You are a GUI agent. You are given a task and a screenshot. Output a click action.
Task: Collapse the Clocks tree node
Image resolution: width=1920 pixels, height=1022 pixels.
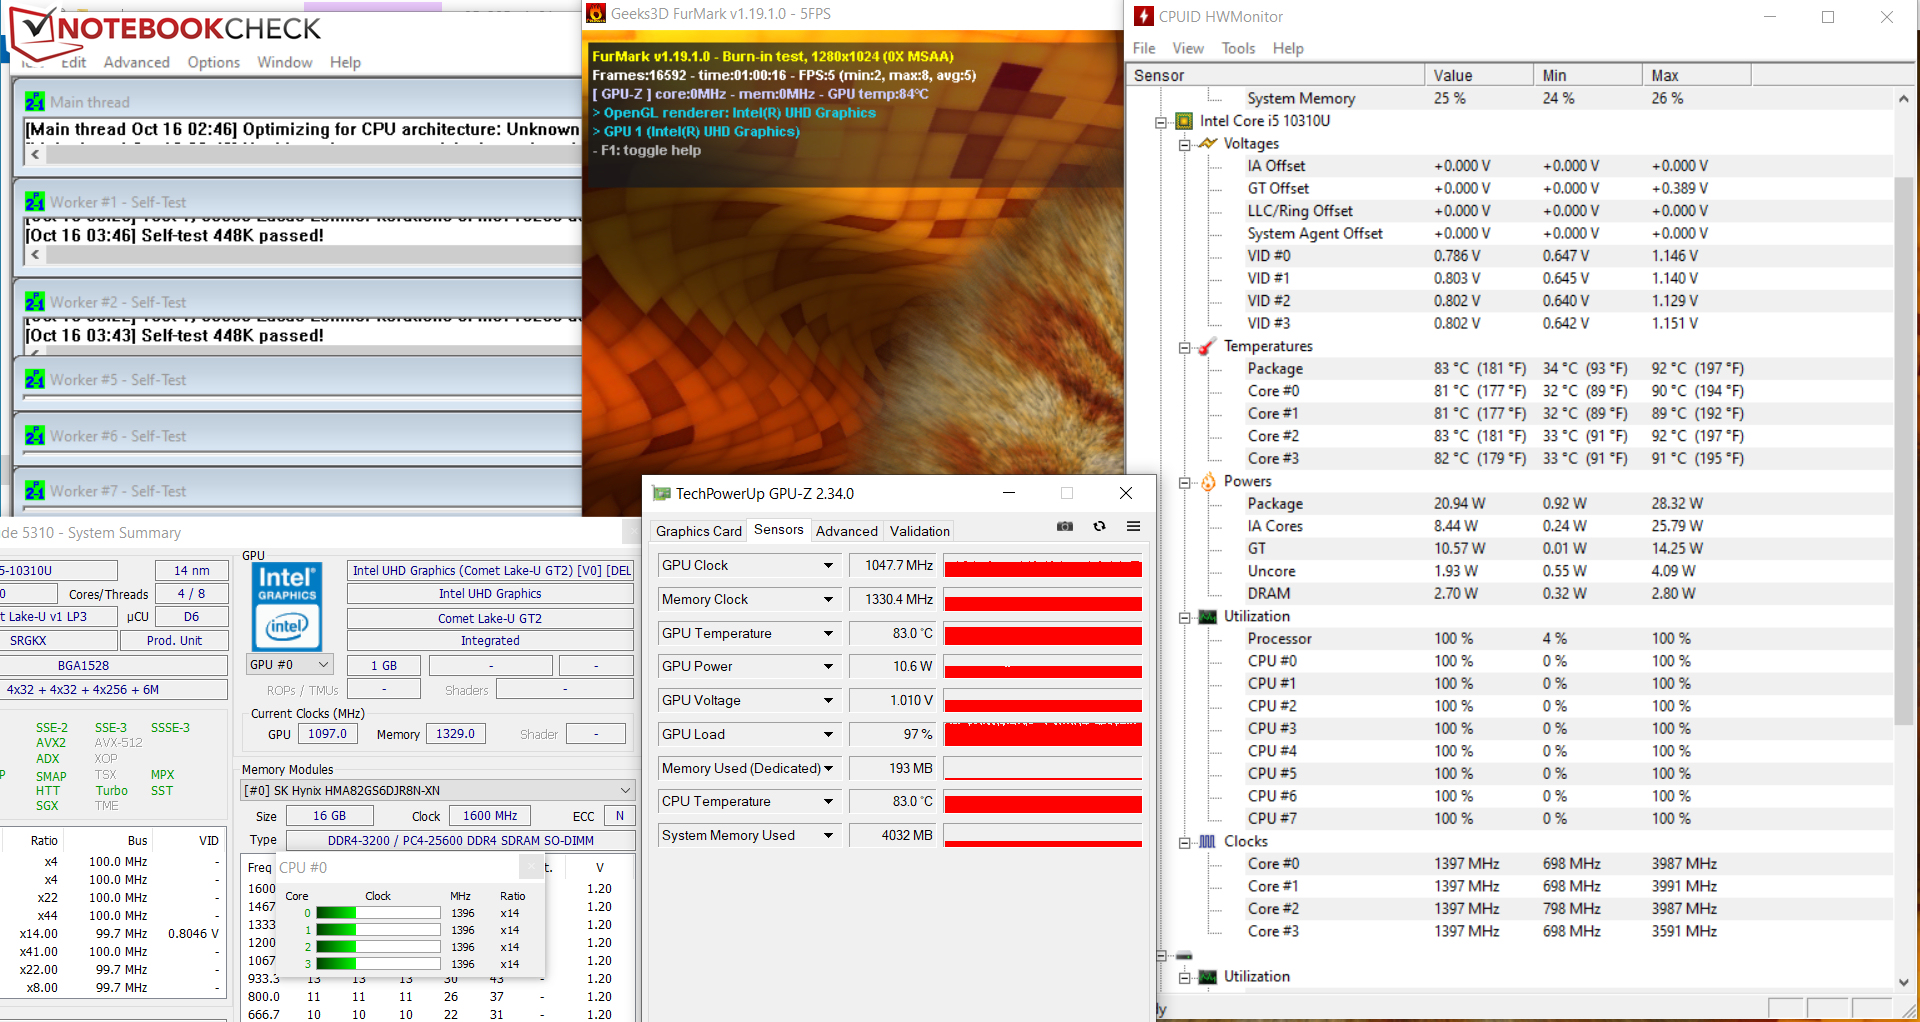click(1185, 842)
